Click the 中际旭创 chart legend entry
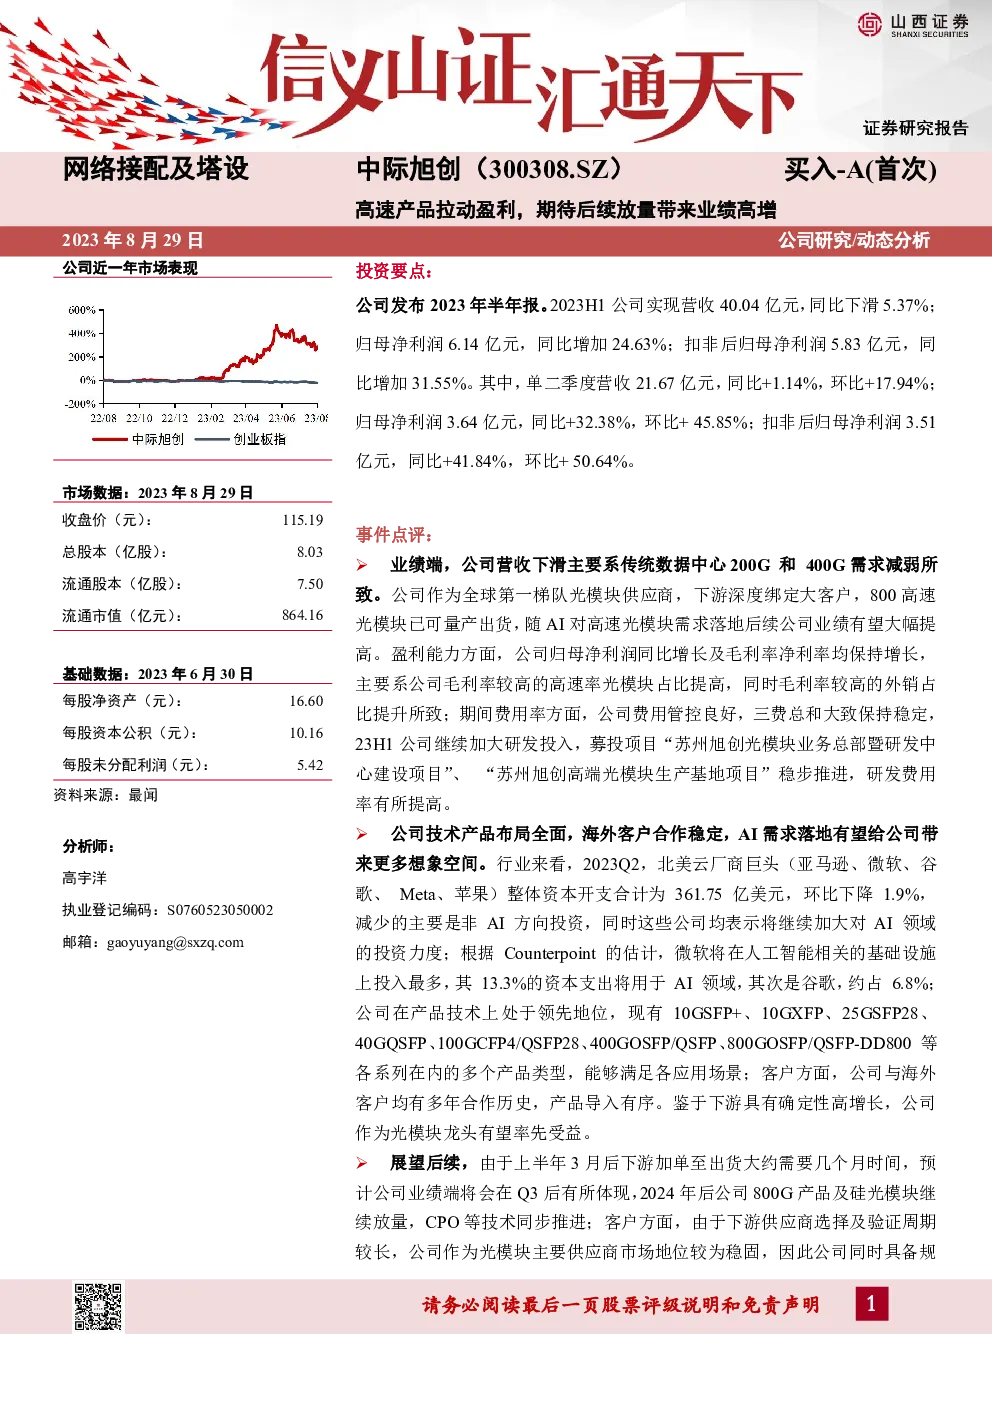Image resolution: width=992 pixels, height=1403 pixels. coord(138,439)
